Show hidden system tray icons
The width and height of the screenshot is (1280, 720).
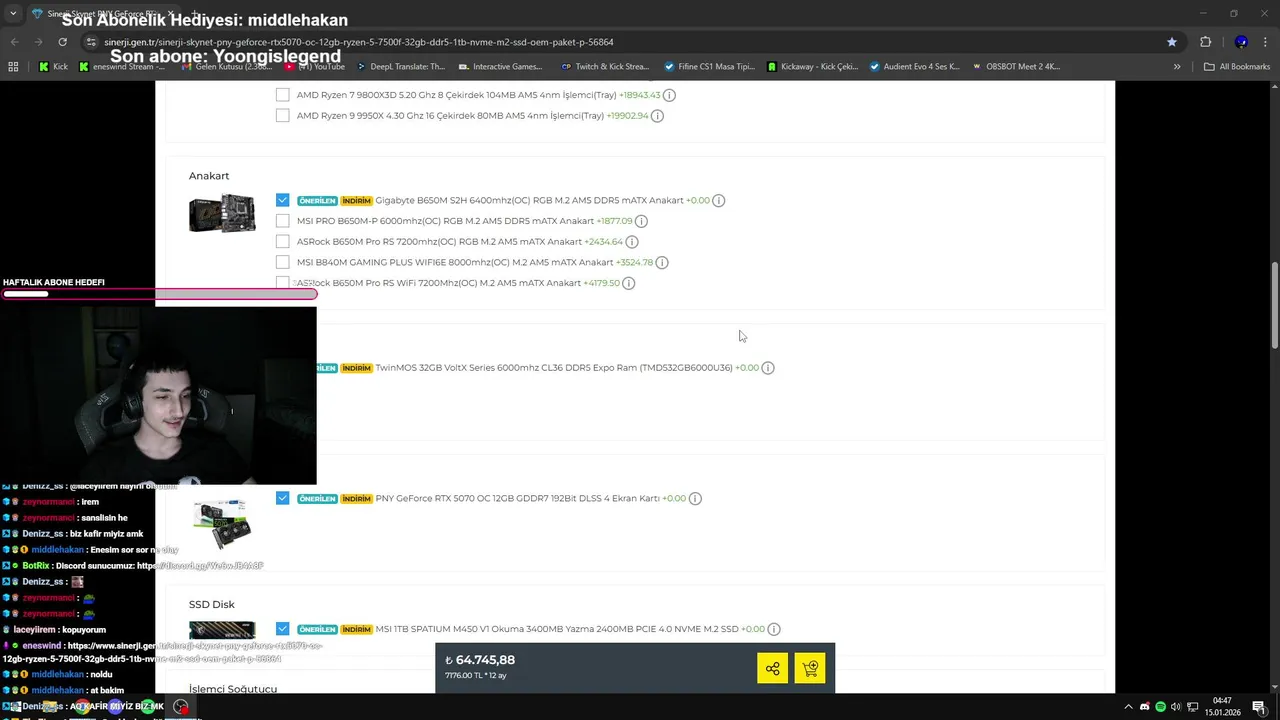1129,707
